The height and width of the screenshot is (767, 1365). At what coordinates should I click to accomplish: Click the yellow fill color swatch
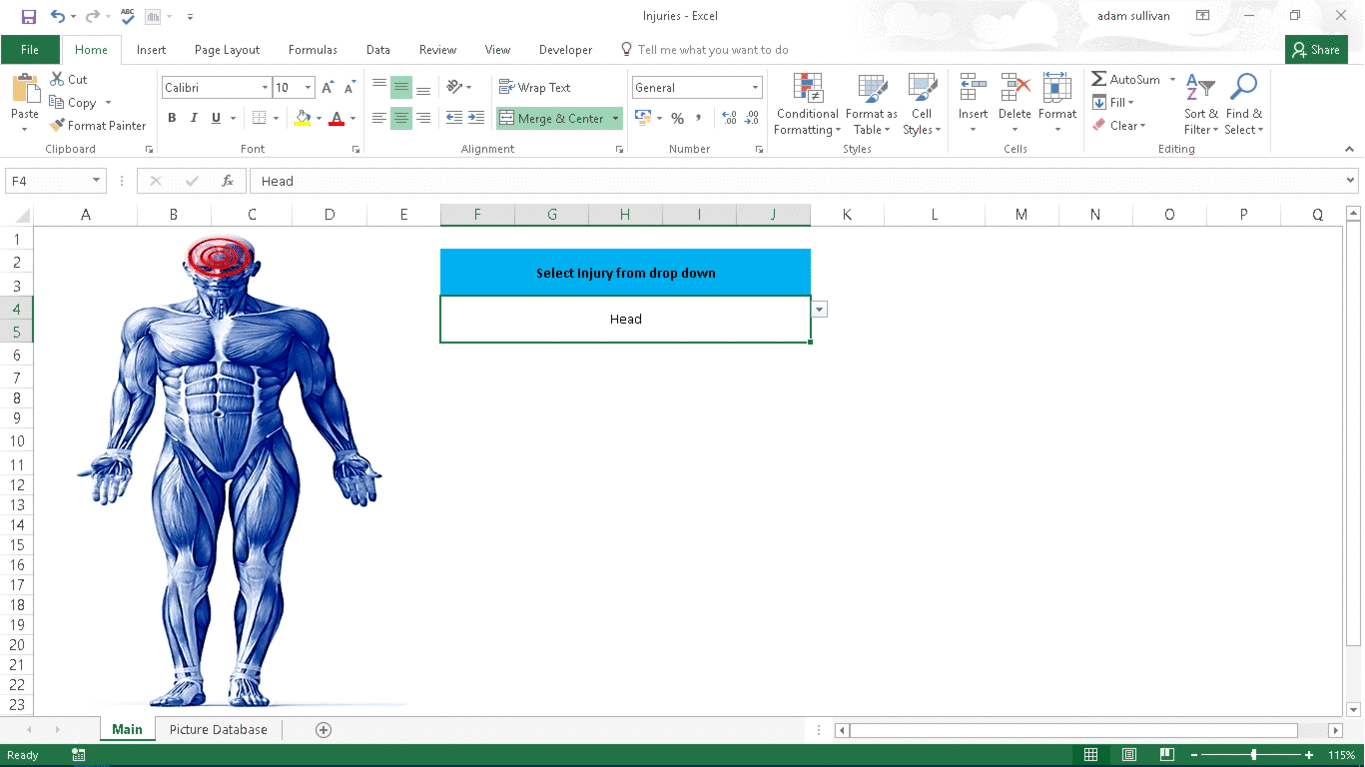pos(303,118)
